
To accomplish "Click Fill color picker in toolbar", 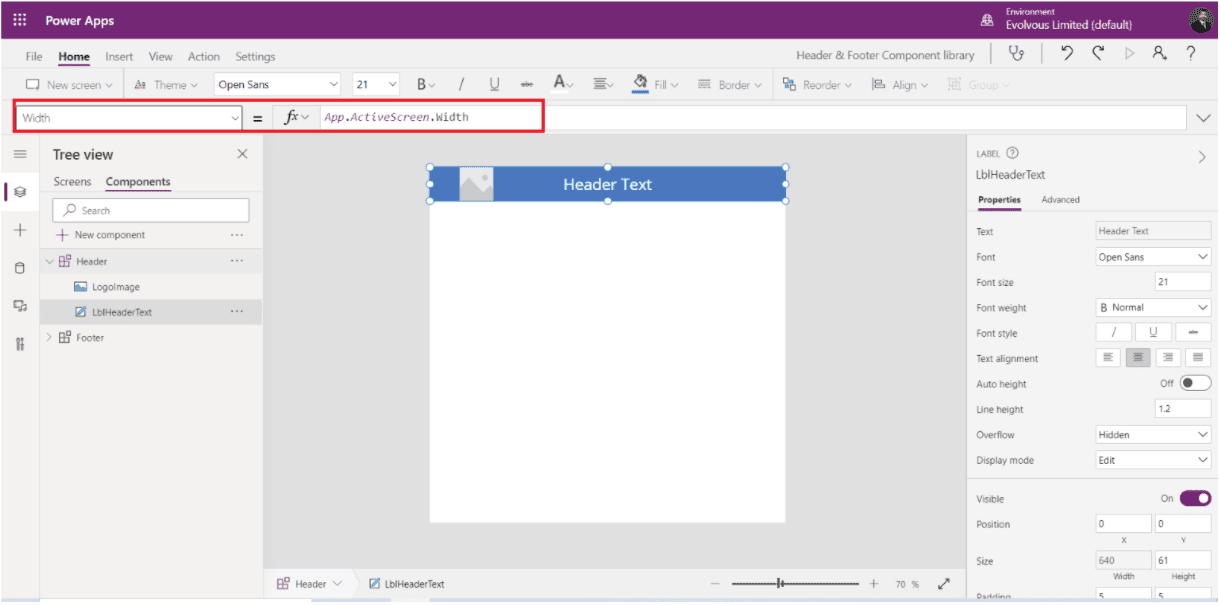I will pos(656,85).
